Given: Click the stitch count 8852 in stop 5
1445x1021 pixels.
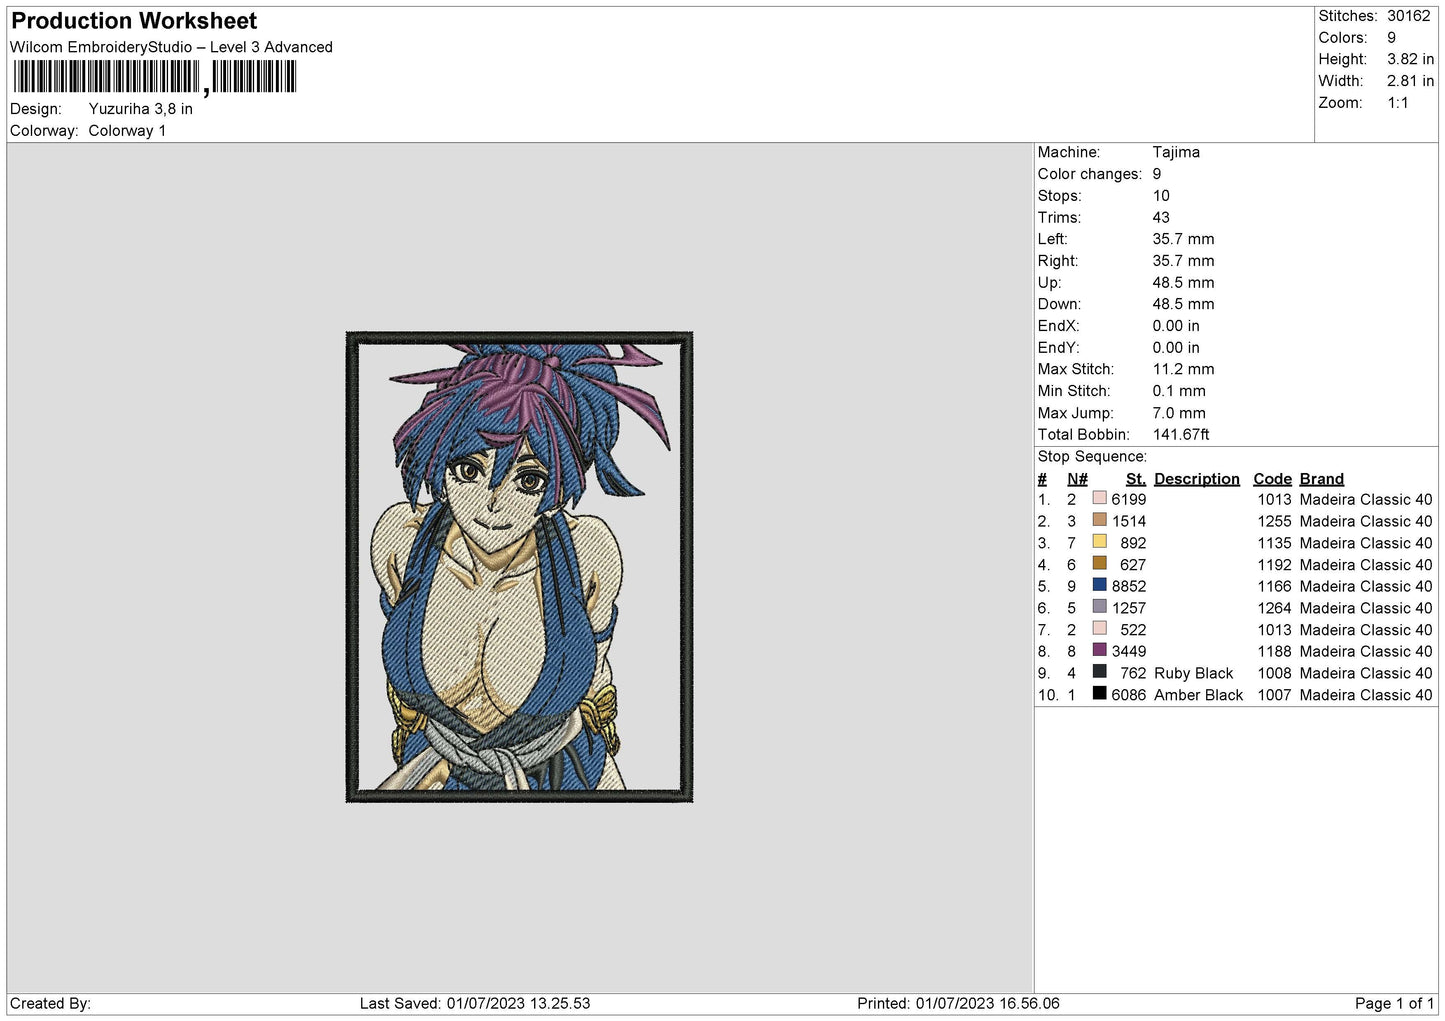Looking at the screenshot, I should point(1129,587).
